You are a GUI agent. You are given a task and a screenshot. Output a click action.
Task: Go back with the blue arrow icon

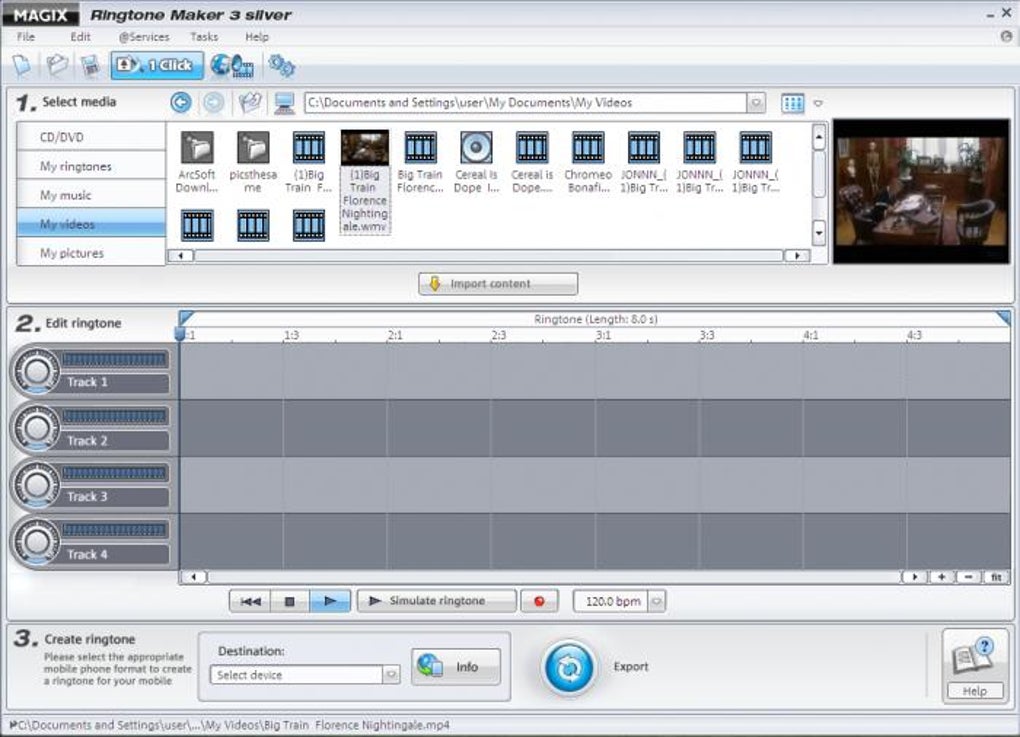tap(181, 102)
